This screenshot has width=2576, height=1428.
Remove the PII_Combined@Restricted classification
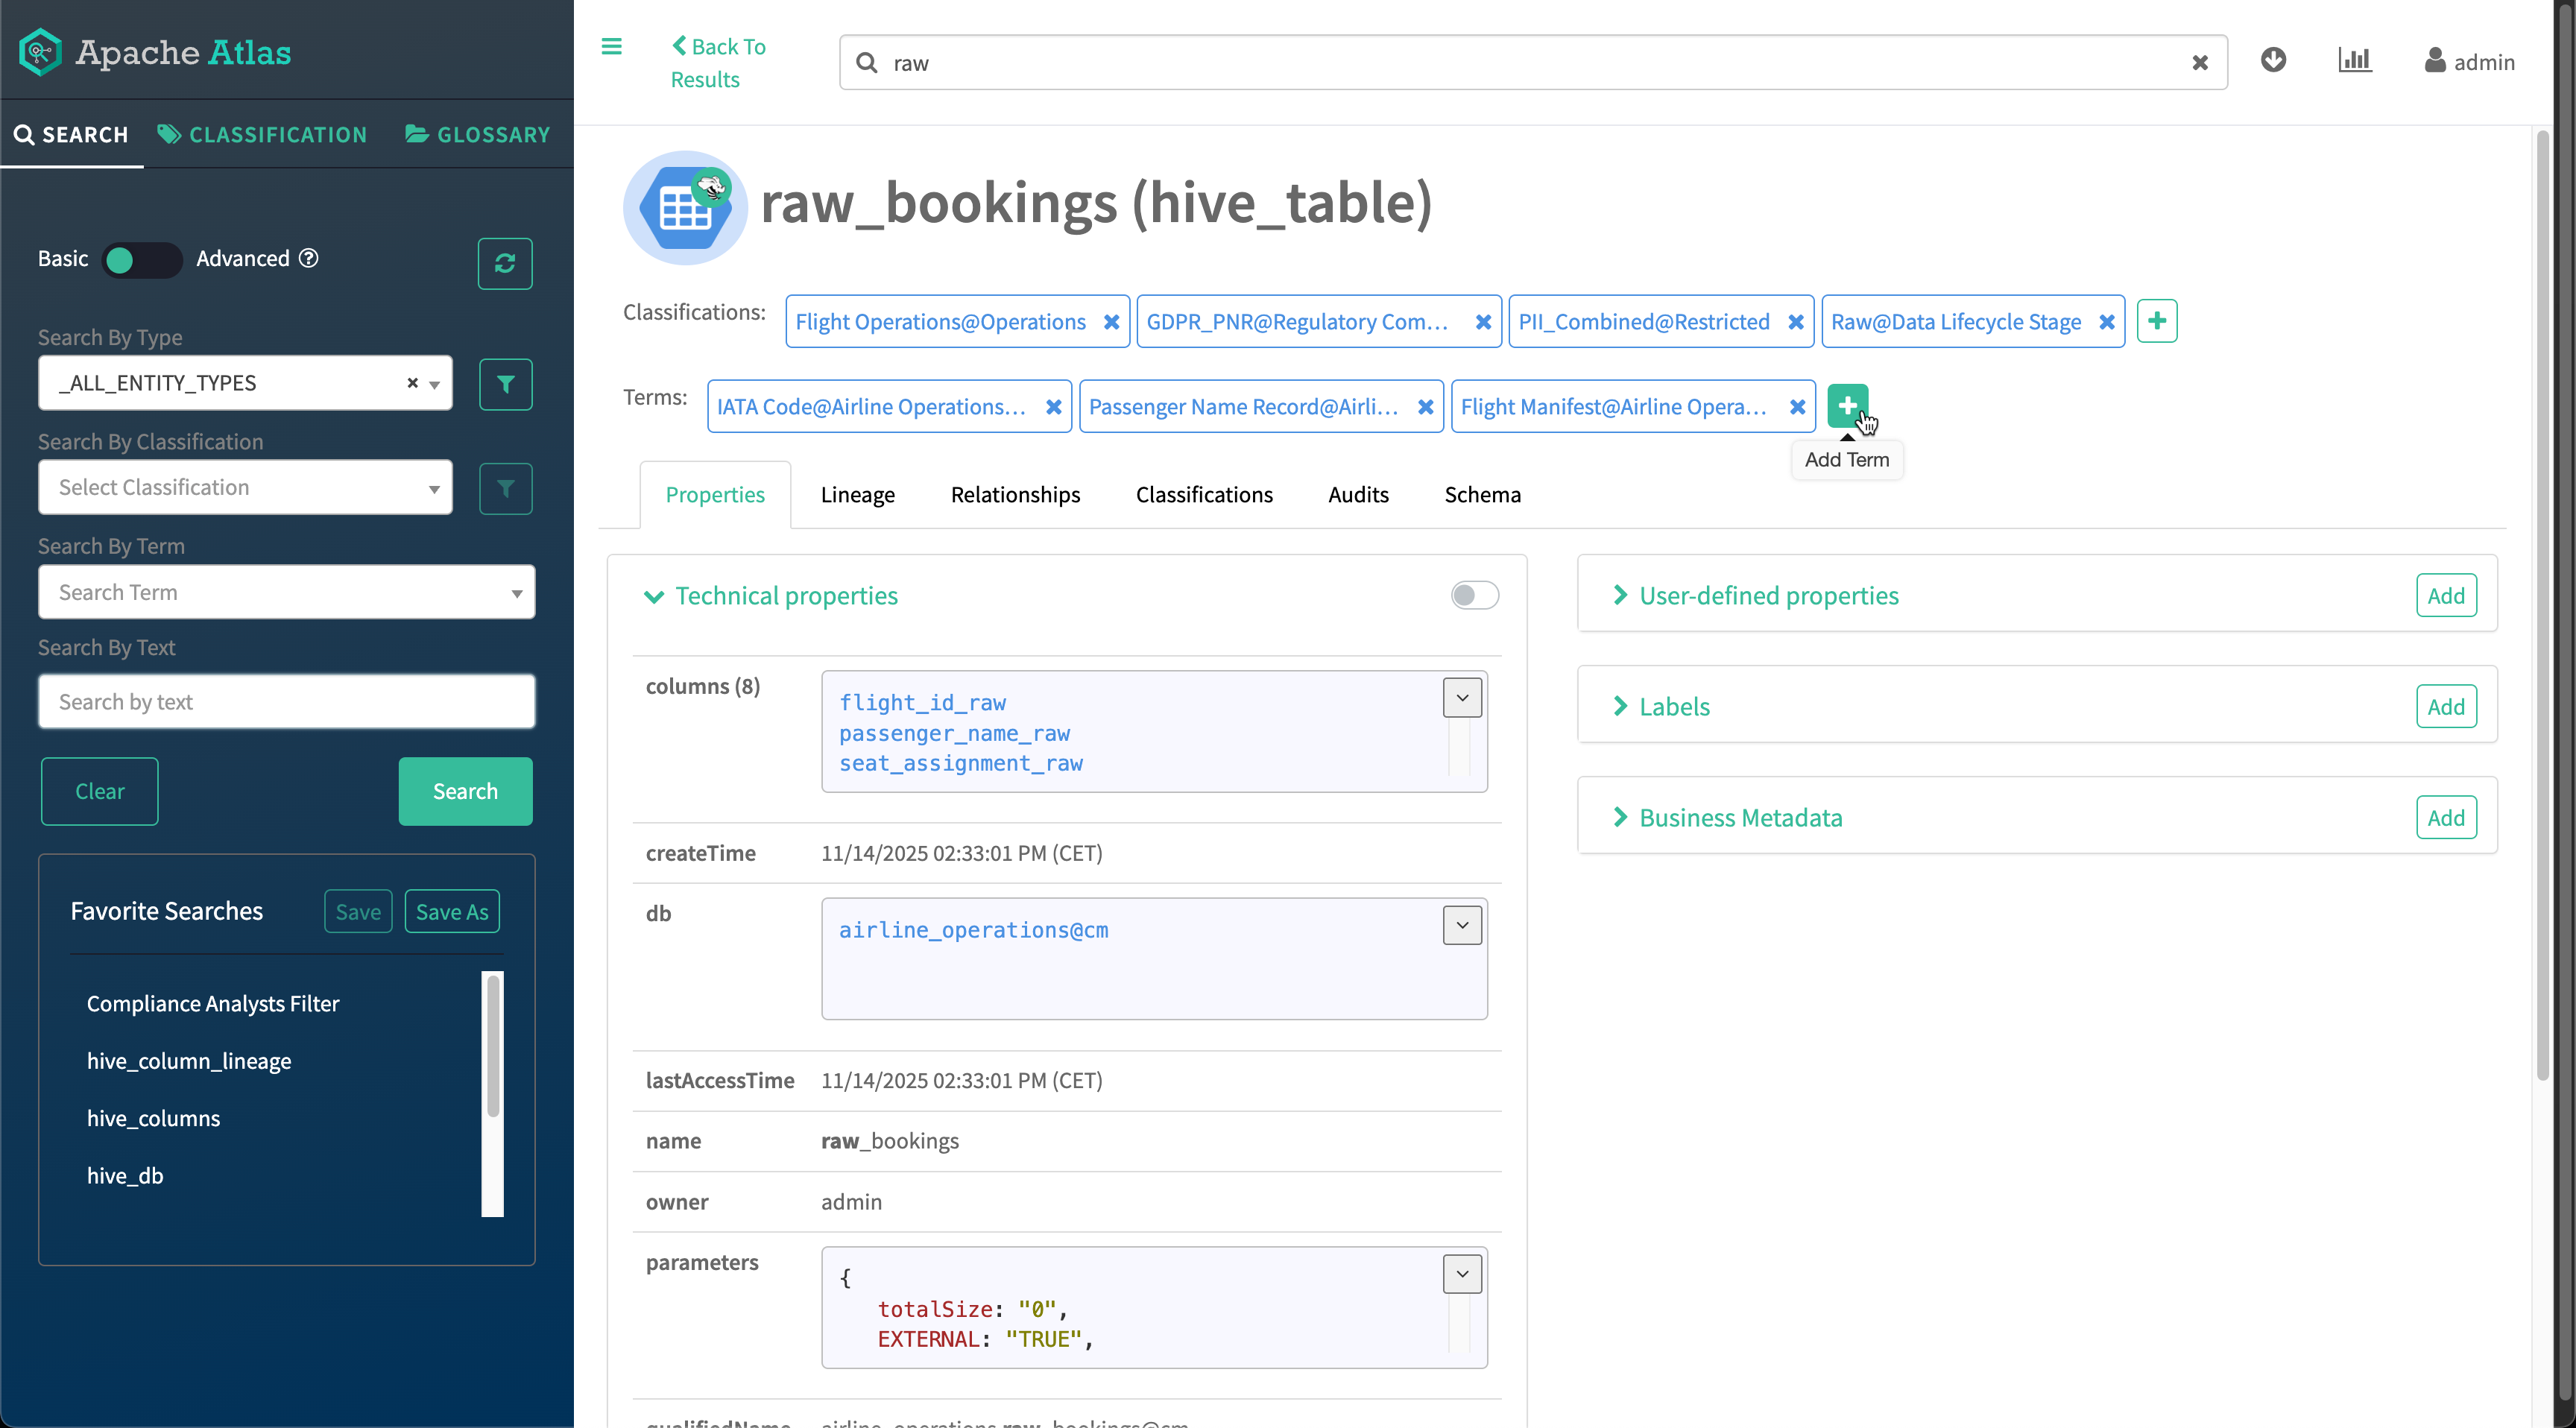(1795, 322)
